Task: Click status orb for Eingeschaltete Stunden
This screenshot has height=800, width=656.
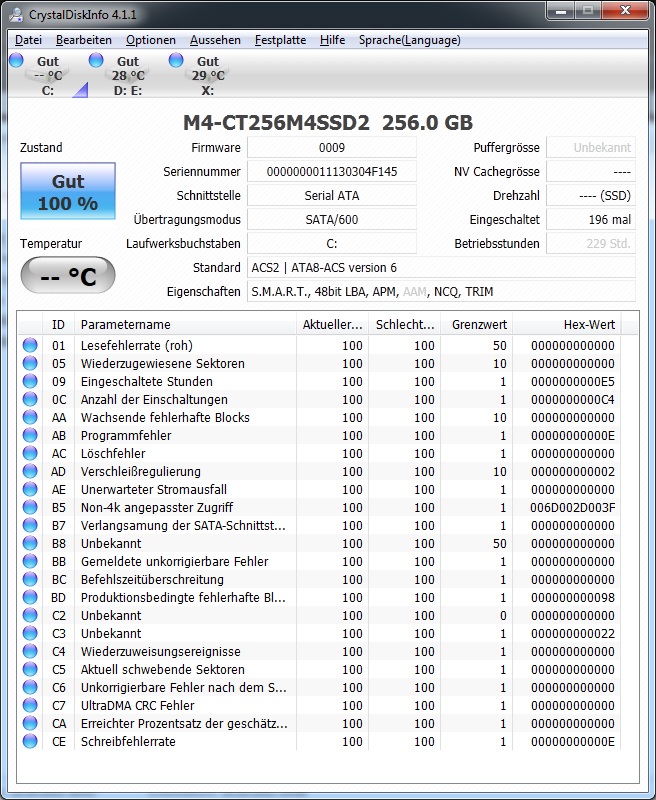Action: click(30, 381)
